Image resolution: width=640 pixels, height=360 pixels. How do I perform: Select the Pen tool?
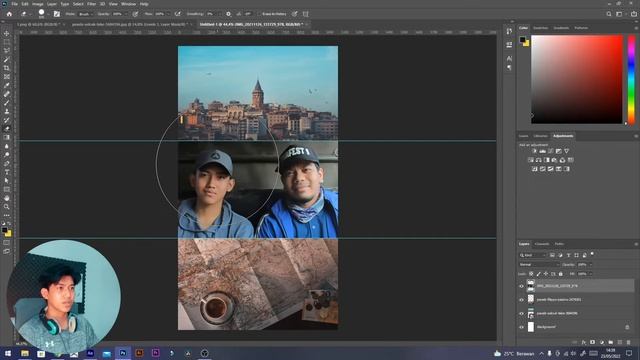pyautogui.click(x=7, y=163)
